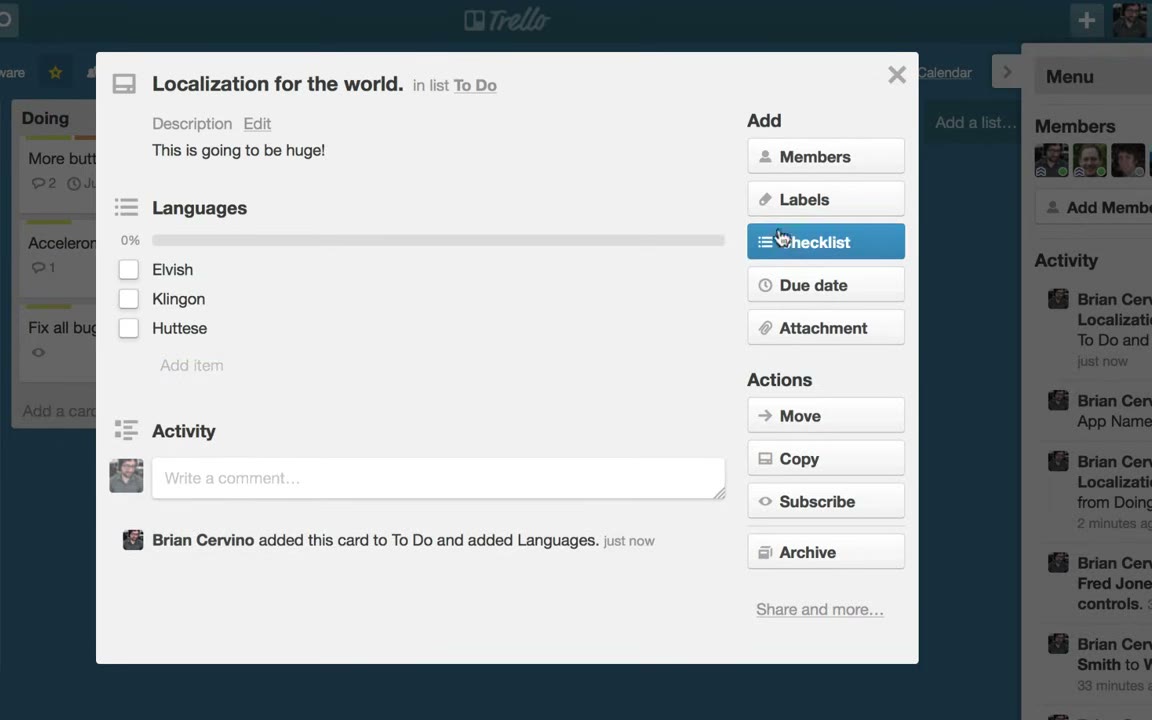Viewport: 1152px width, 720px height.
Task: Click the card icon beside the title
Action: tap(124, 84)
